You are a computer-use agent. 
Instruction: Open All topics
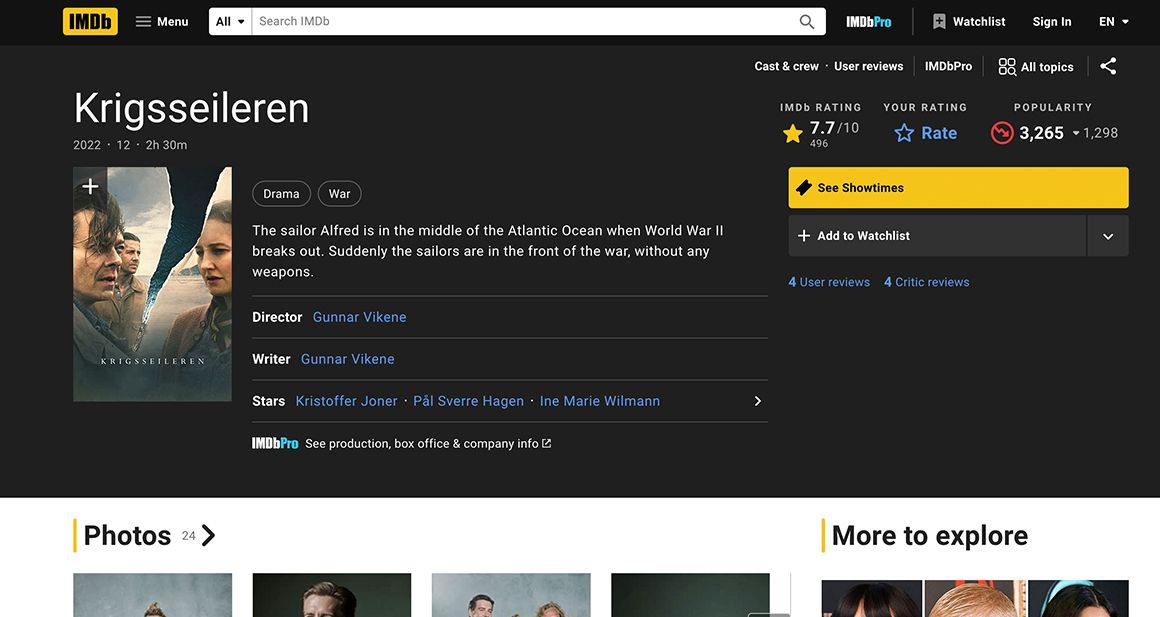(x=1036, y=67)
